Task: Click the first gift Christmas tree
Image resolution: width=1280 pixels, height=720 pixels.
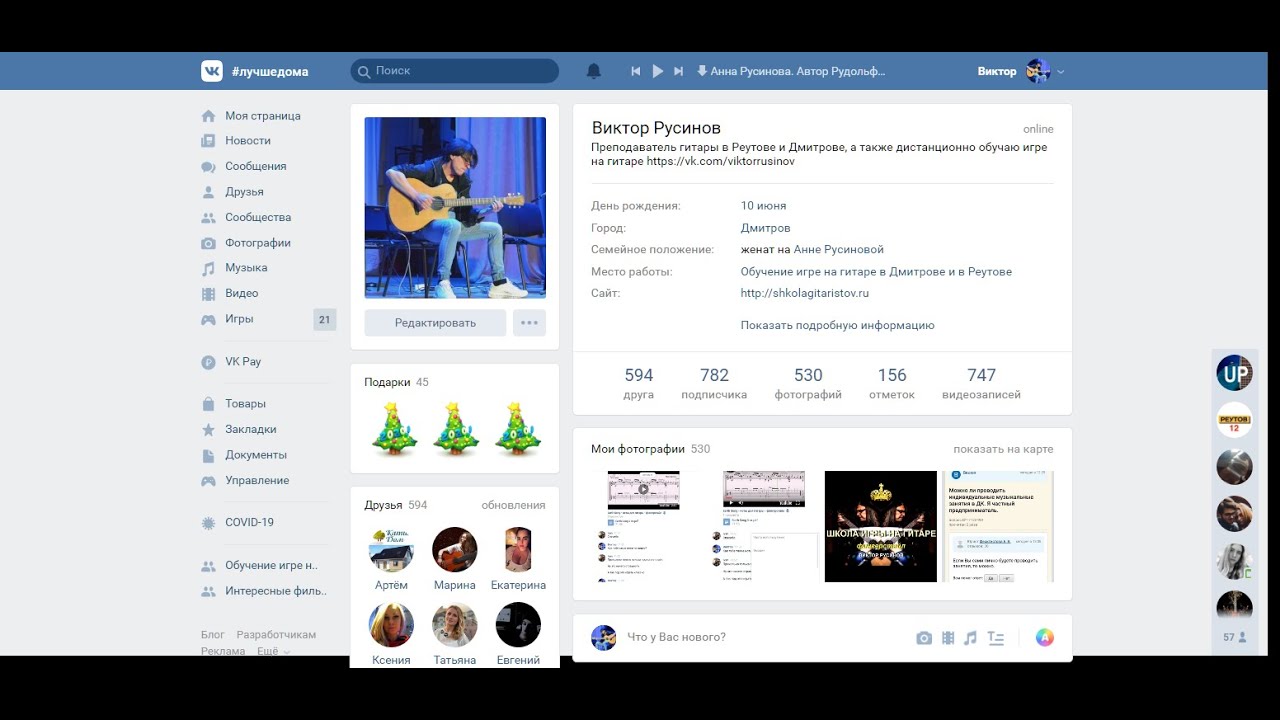Action: click(x=394, y=429)
